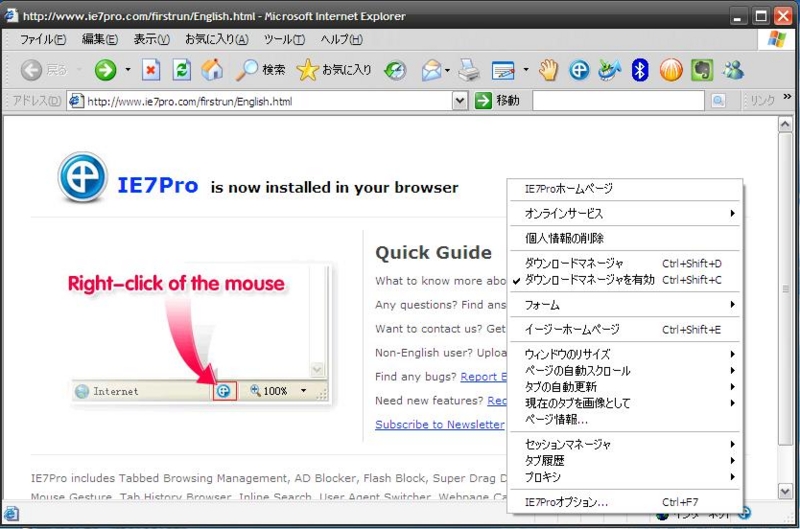The image size is (800, 529).
Task: Expand the ウィンドウのリサイズ submenu
Action: [x=625, y=354]
